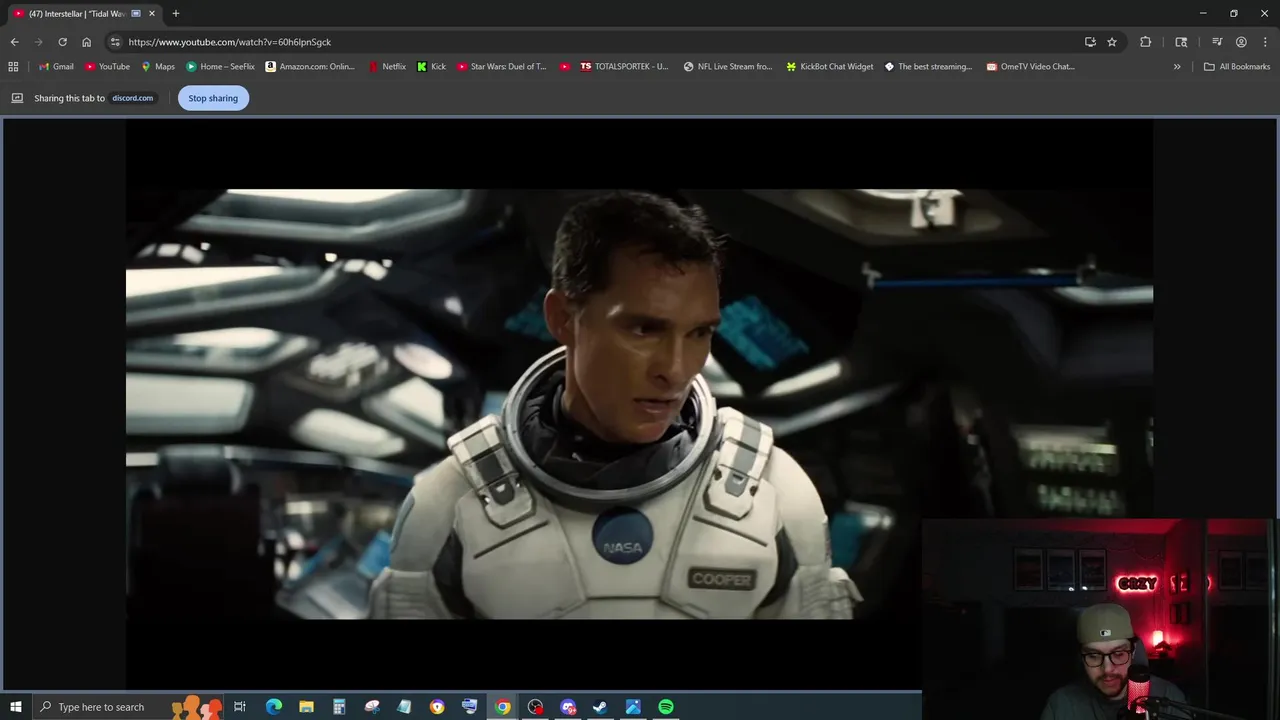Switch to Google Chrome on the taskbar
This screenshot has height=720, width=1280.
[502, 707]
